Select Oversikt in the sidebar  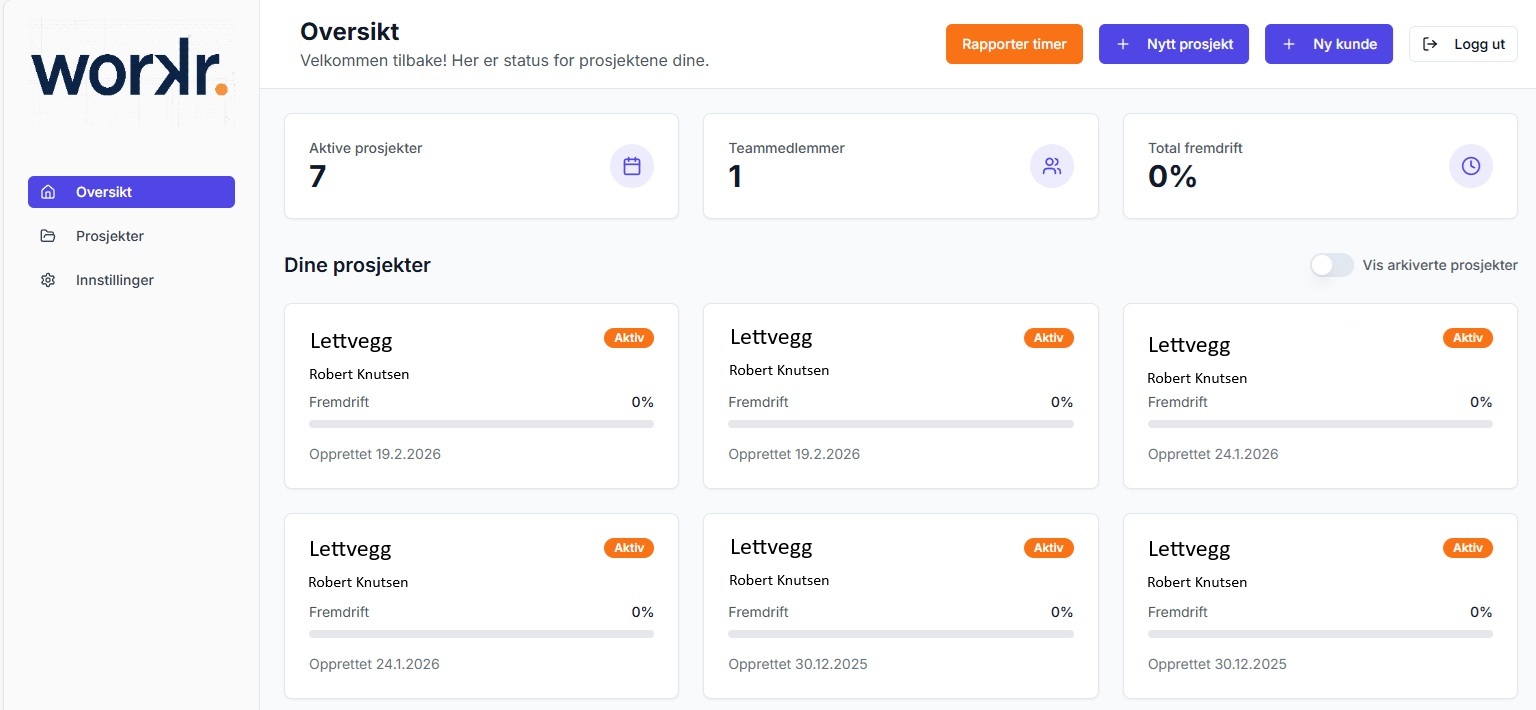pyautogui.click(x=104, y=192)
